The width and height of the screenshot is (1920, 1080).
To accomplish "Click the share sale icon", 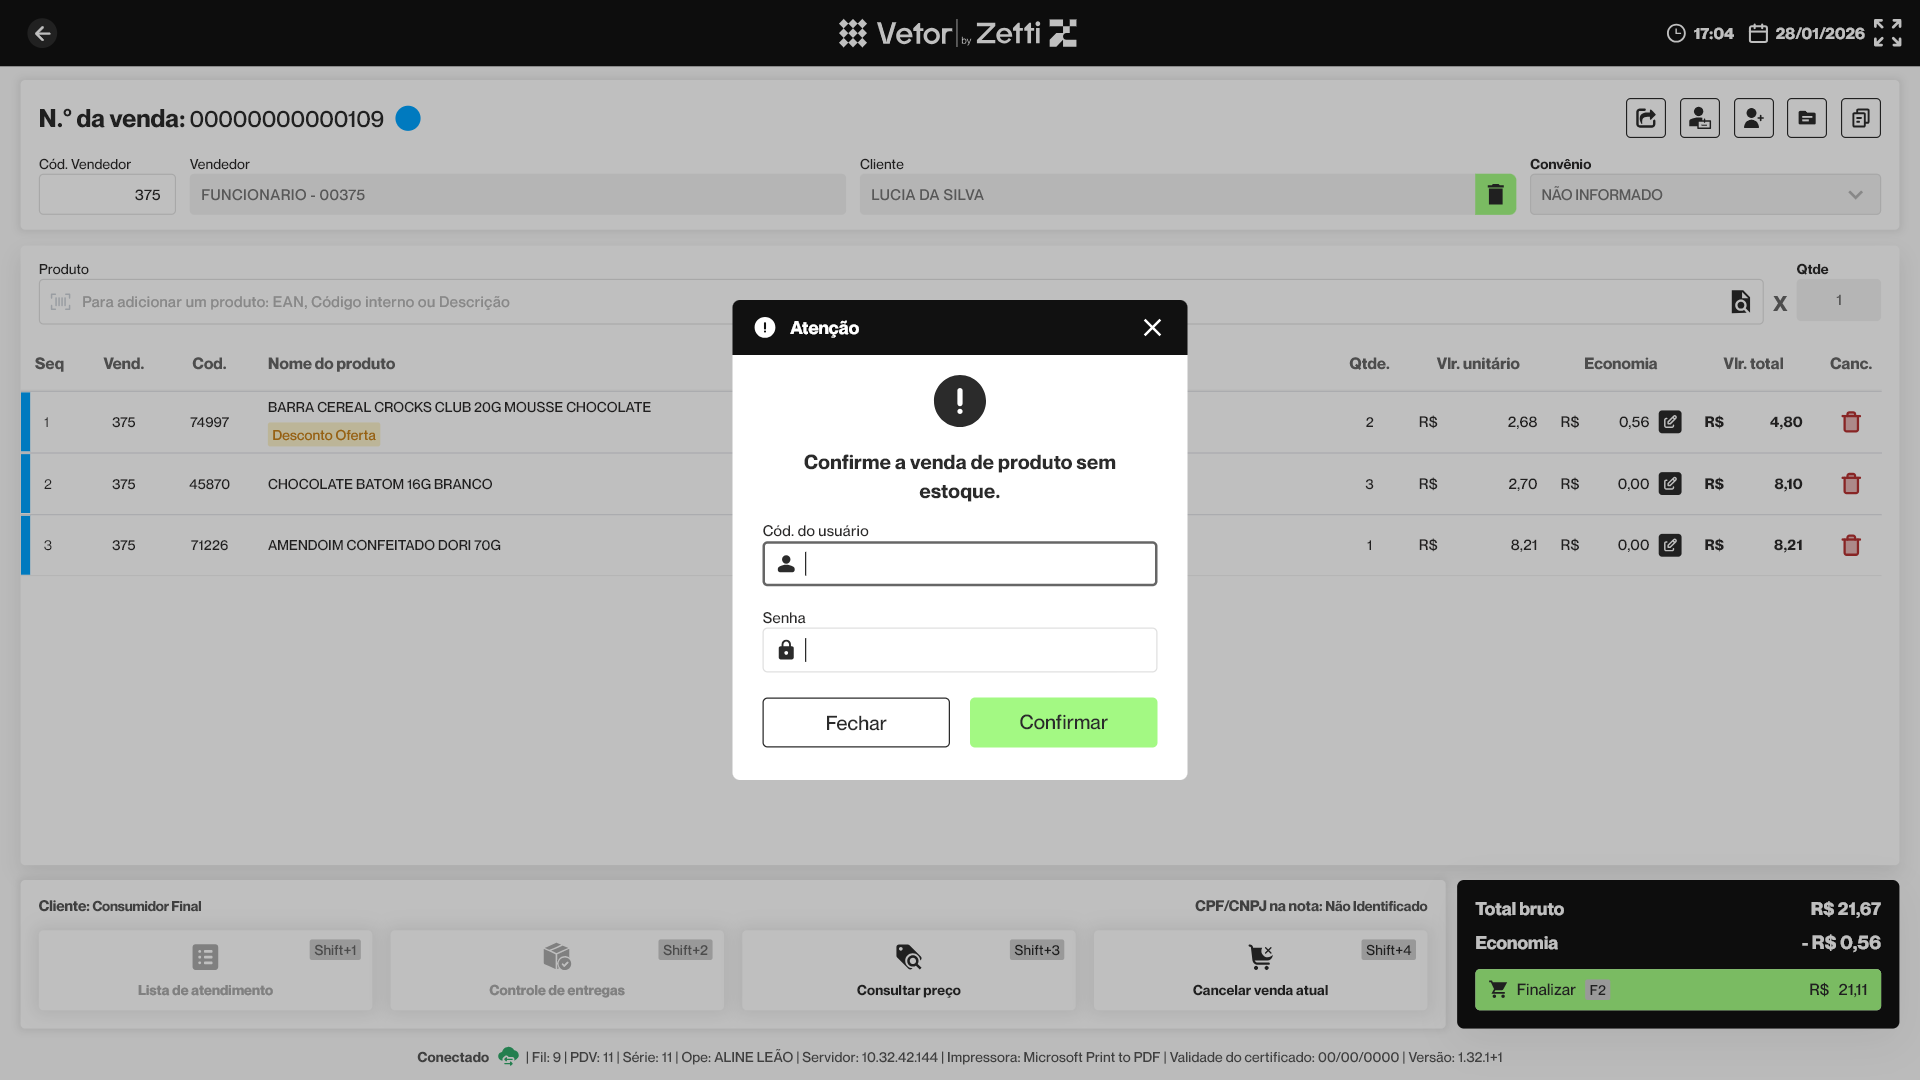I will click(1645, 118).
